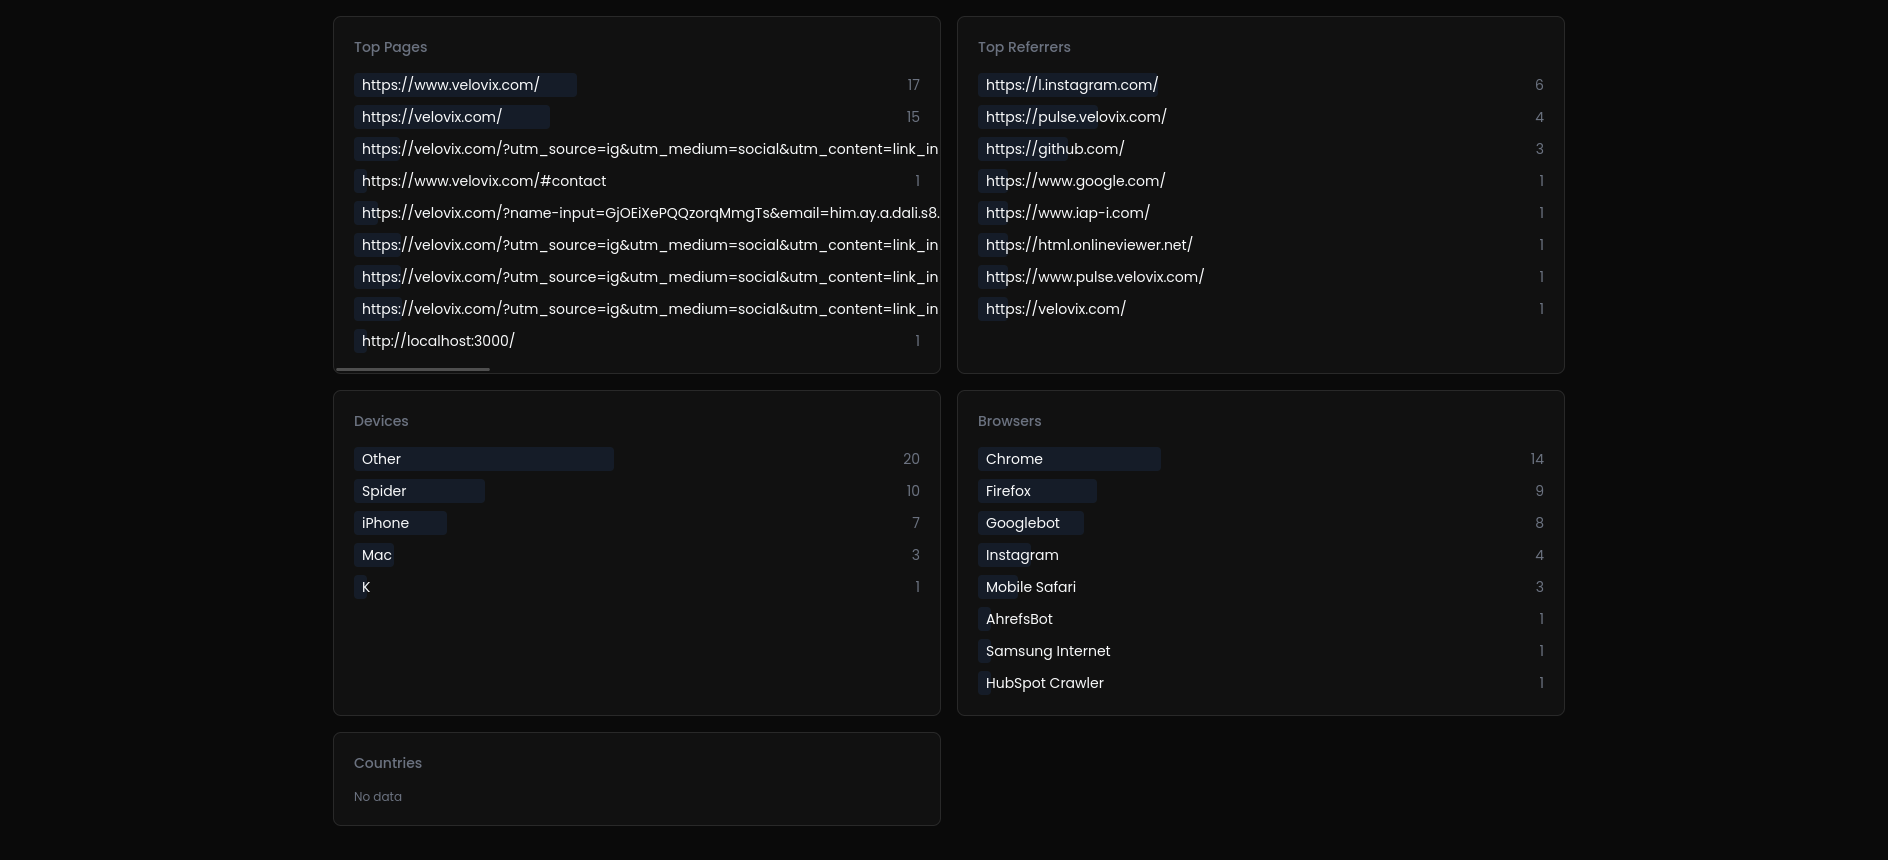Click the https://pulse.velovix.com/ referrer row
The height and width of the screenshot is (860, 1888).
point(1260,117)
